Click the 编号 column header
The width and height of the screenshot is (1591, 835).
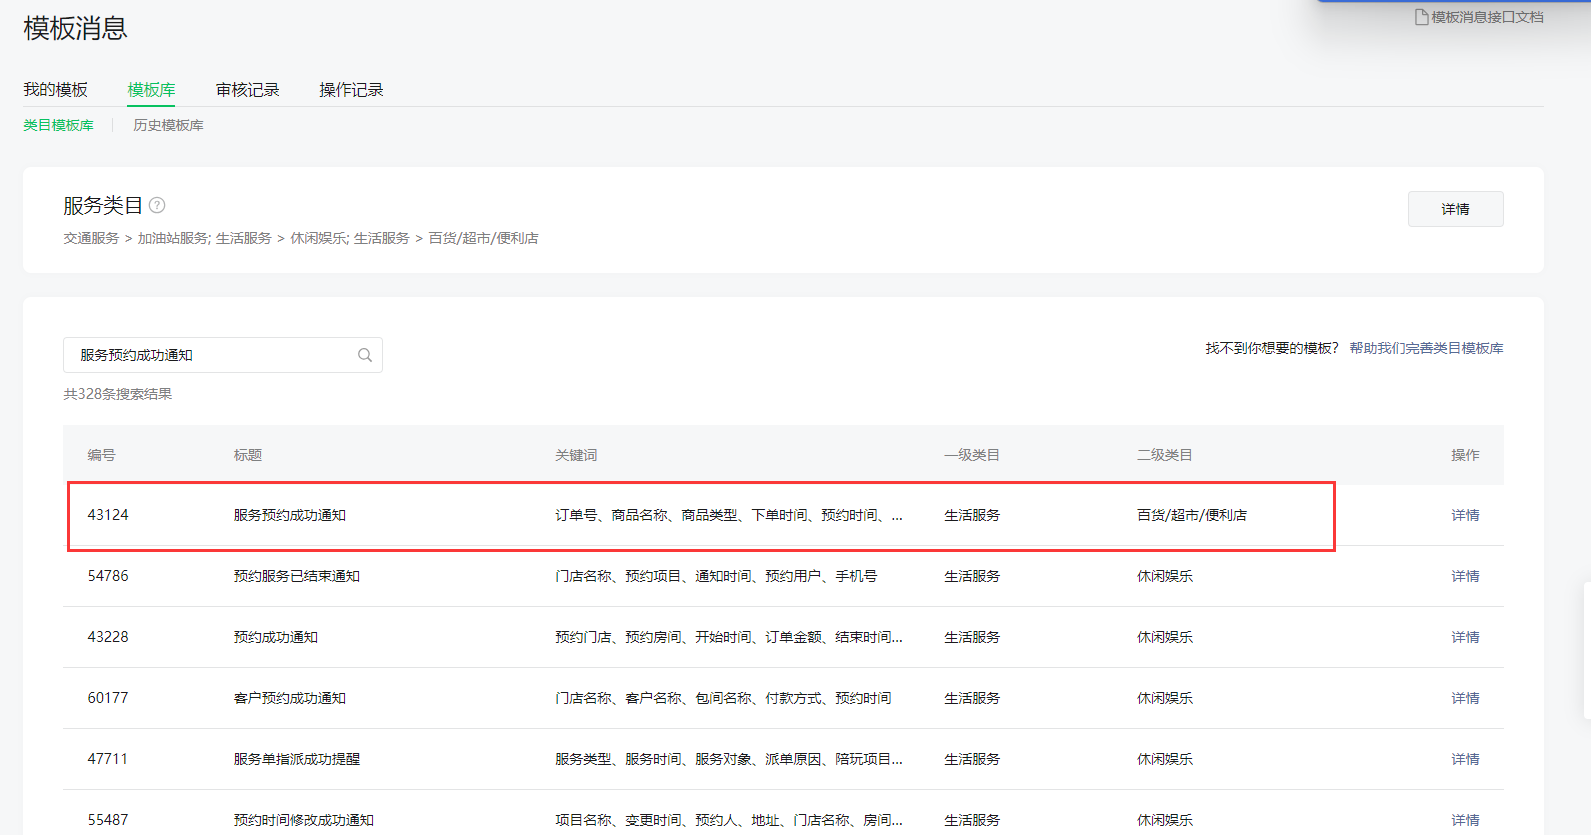(x=101, y=455)
